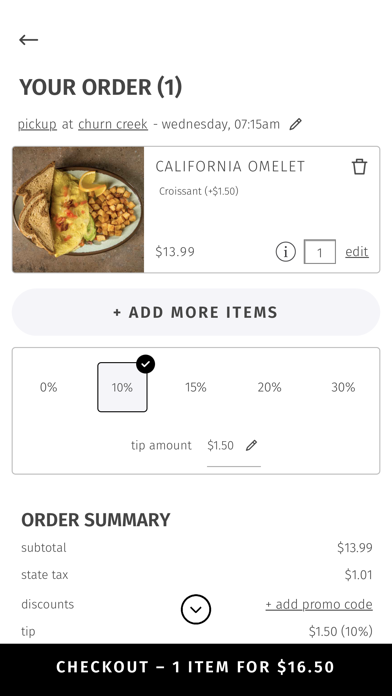
Task: Select 20% tip option
Action: (269, 388)
